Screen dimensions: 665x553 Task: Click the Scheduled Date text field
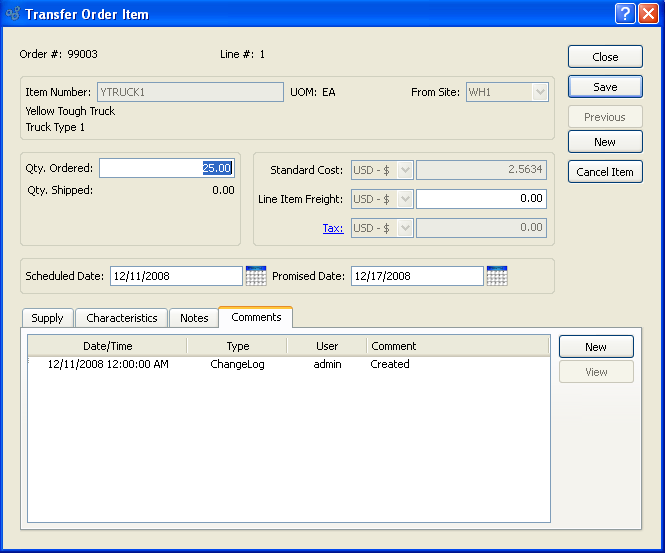175,276
